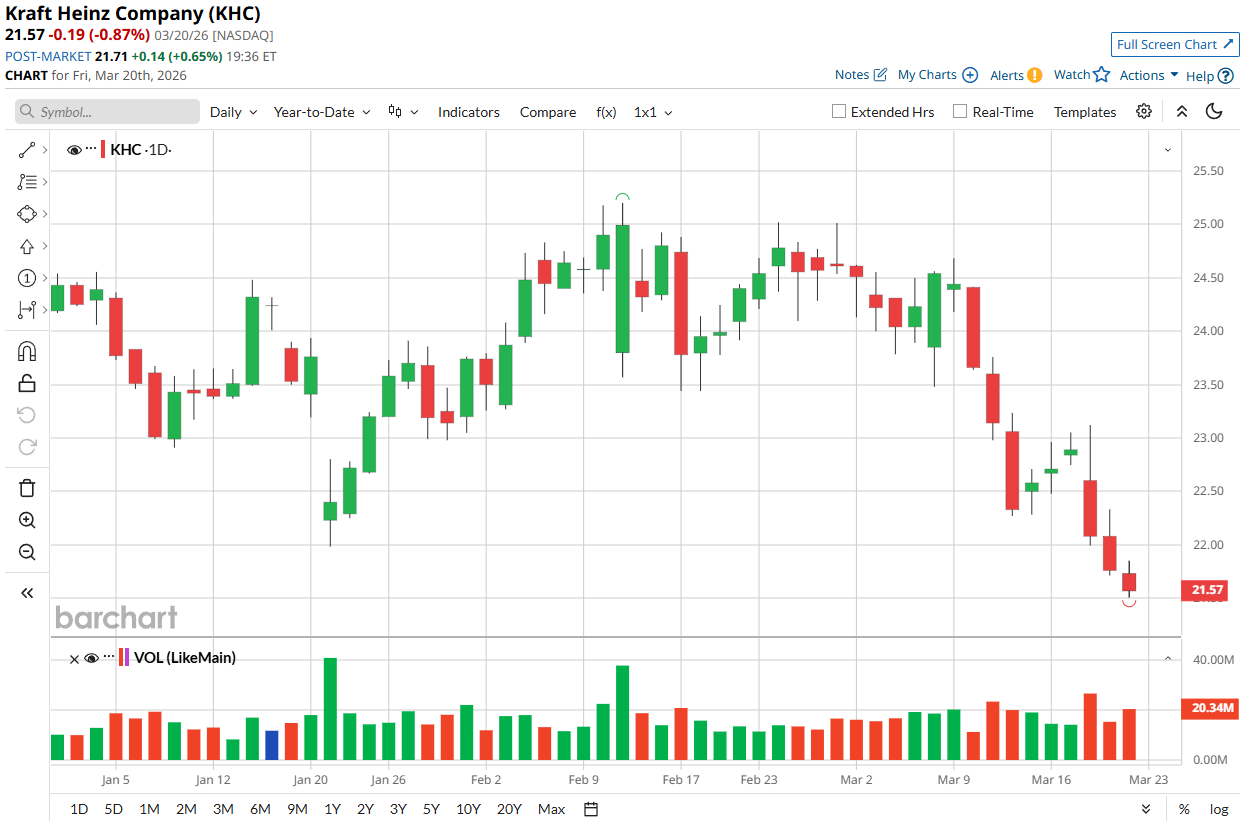Collapse the VOL pane chevron
The width and height of the screenshot is (1244, 821).
tap(1167, 658)
